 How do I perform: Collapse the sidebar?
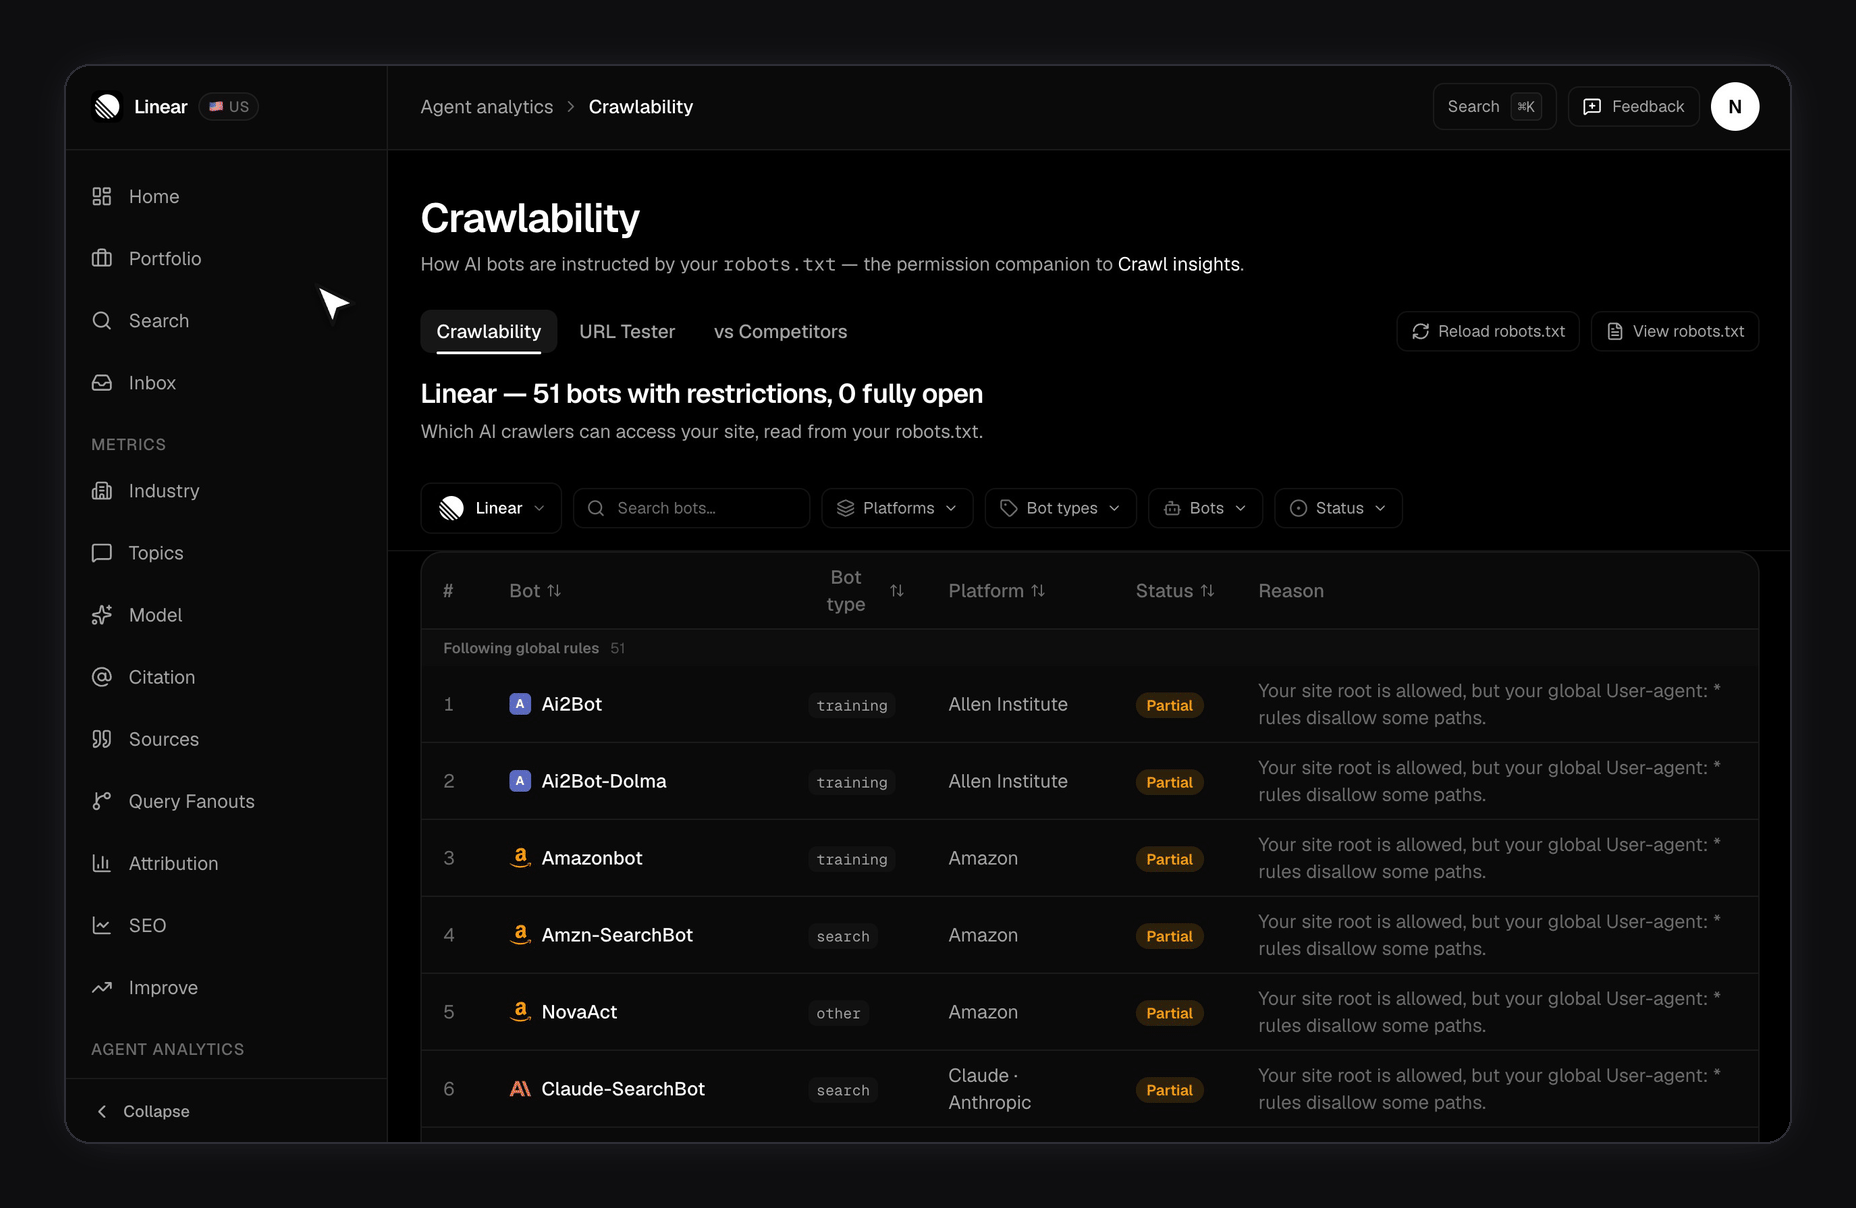click(143, 1111)
